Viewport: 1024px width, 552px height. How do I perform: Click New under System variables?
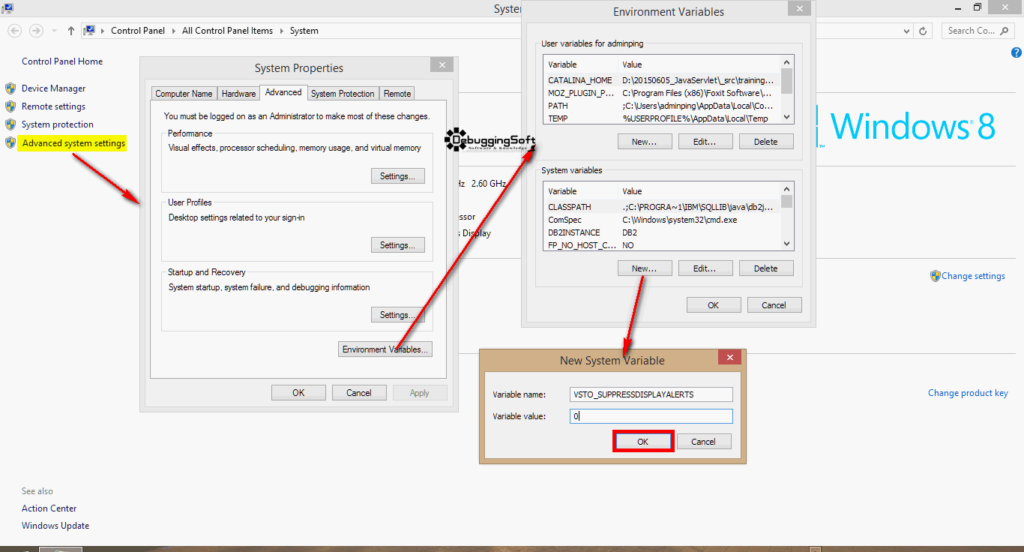637,268
